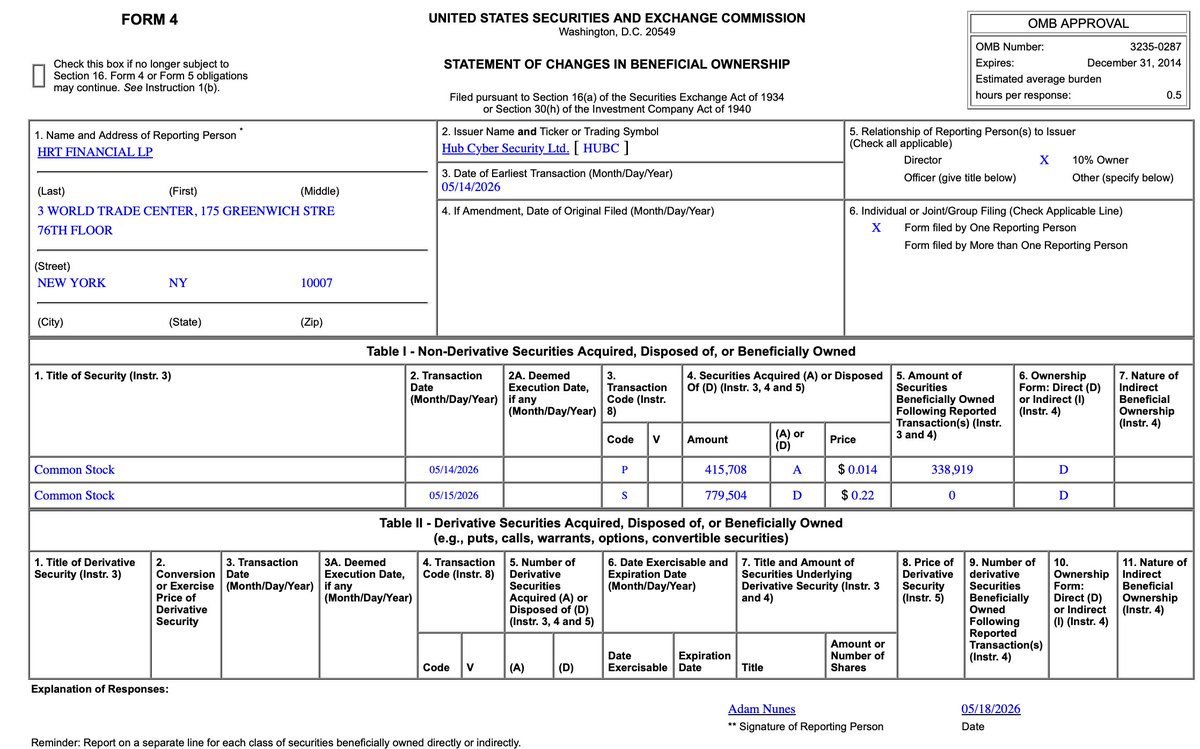Click the 05/18/2026 signature date
Image resolution: width=1200 pixels, height=749 pixels.
(x=991, y=709)
